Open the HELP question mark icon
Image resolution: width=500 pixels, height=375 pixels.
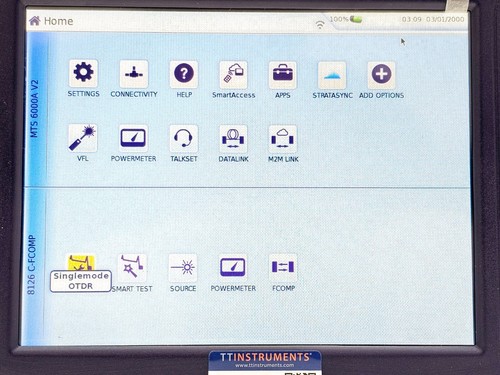(184, 74)
